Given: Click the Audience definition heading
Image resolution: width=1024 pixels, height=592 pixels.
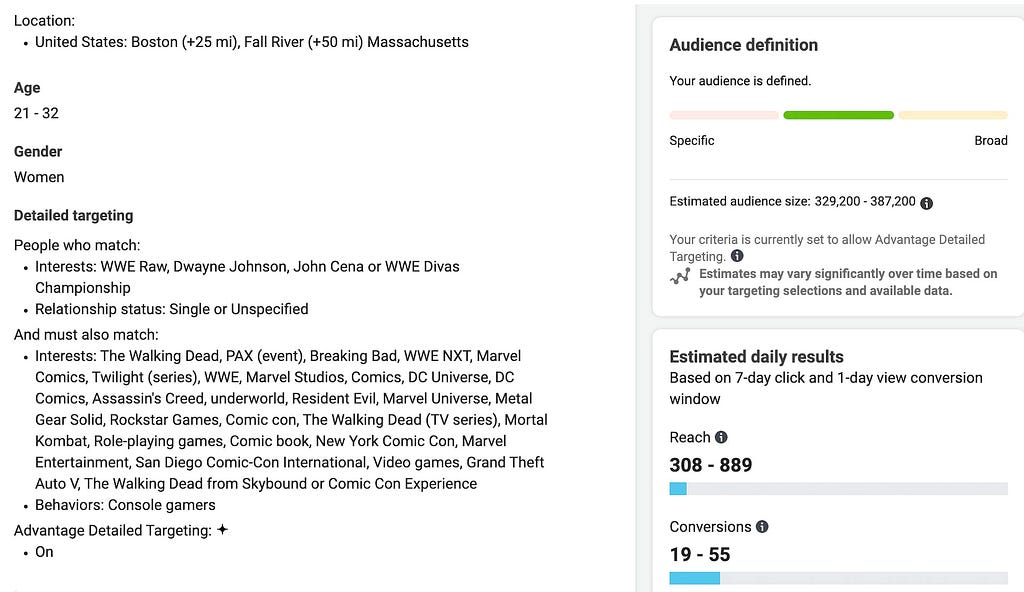Looking at the screenshot, I should click(x=743, y=45).
